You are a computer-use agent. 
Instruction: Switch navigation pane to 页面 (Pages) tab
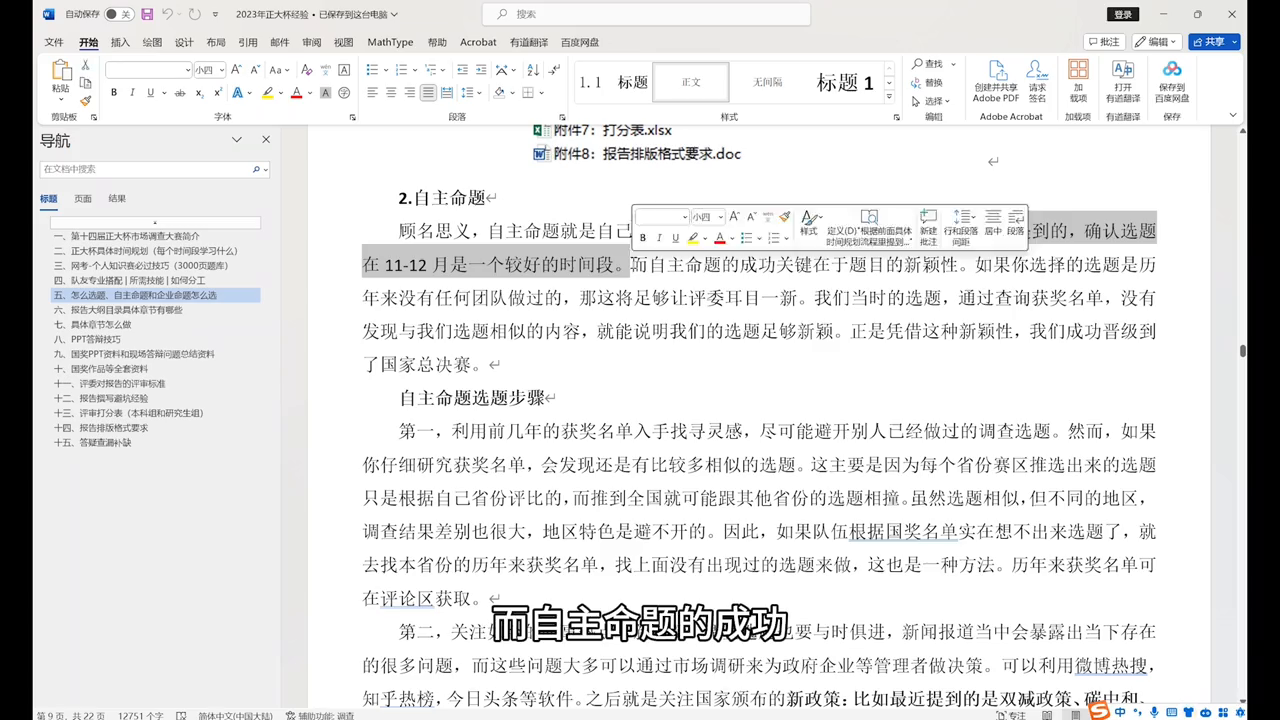(x=83, y=199)
